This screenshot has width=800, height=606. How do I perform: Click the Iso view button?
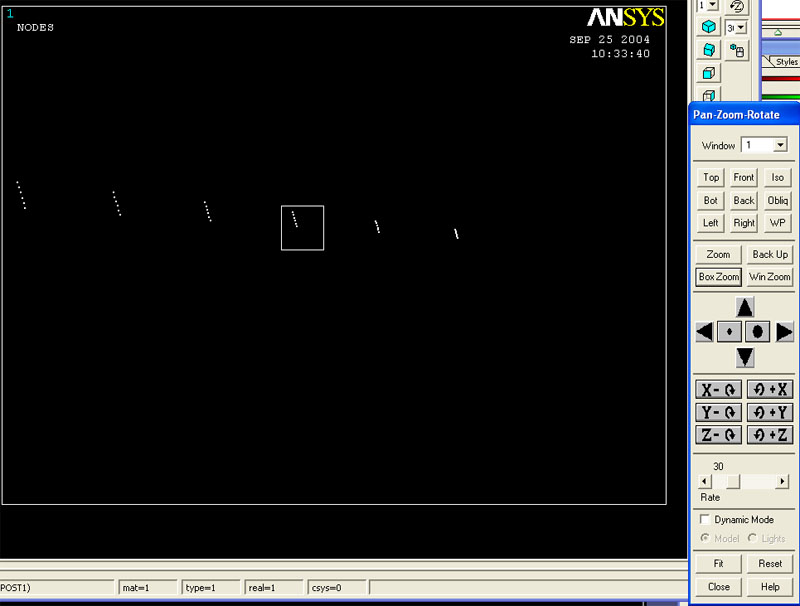[x=777, y=177]
